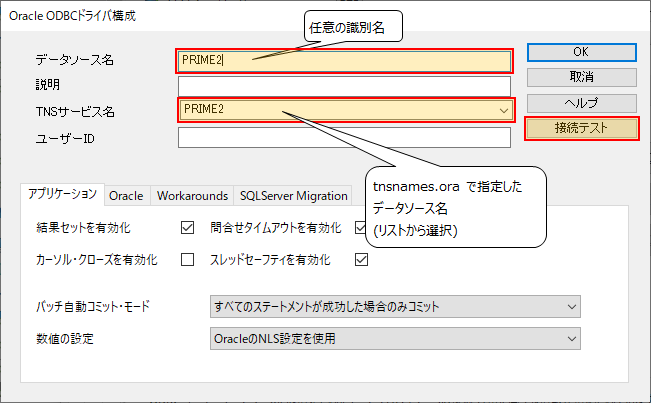Click the OK button

pyautogui.click(x=582, y=52)
